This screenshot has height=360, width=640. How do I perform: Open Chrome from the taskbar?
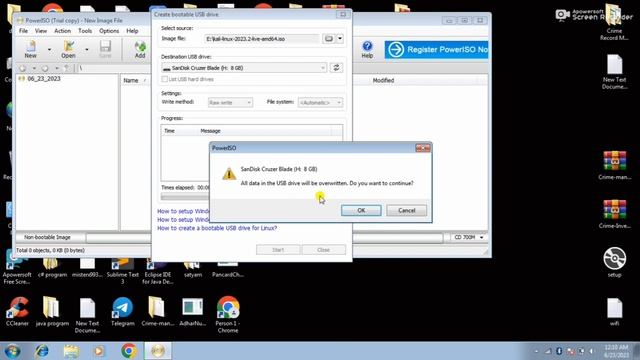pos(129,351)
